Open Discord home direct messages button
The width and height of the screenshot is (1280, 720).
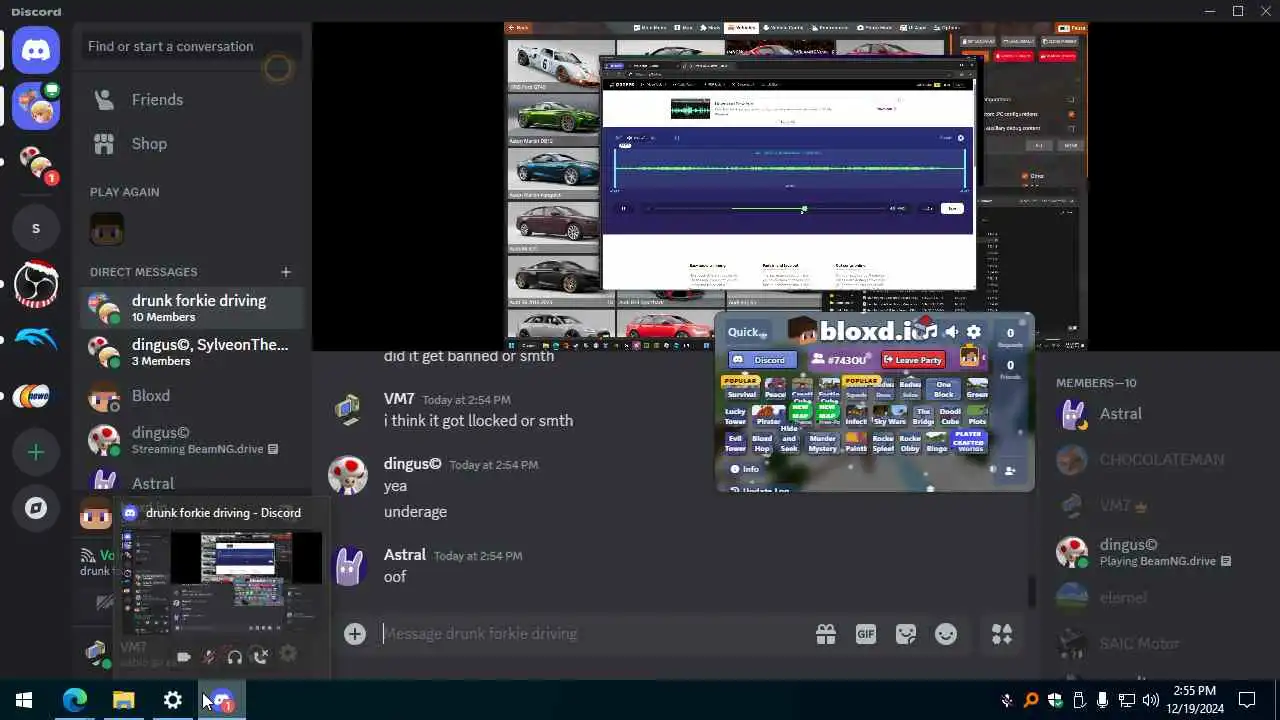pyautogui.click(x=36, y=49)
